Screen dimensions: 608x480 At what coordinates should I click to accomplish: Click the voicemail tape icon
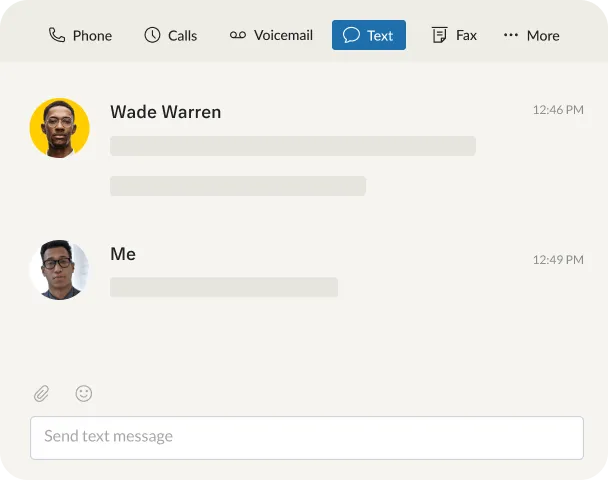(237, 35)
